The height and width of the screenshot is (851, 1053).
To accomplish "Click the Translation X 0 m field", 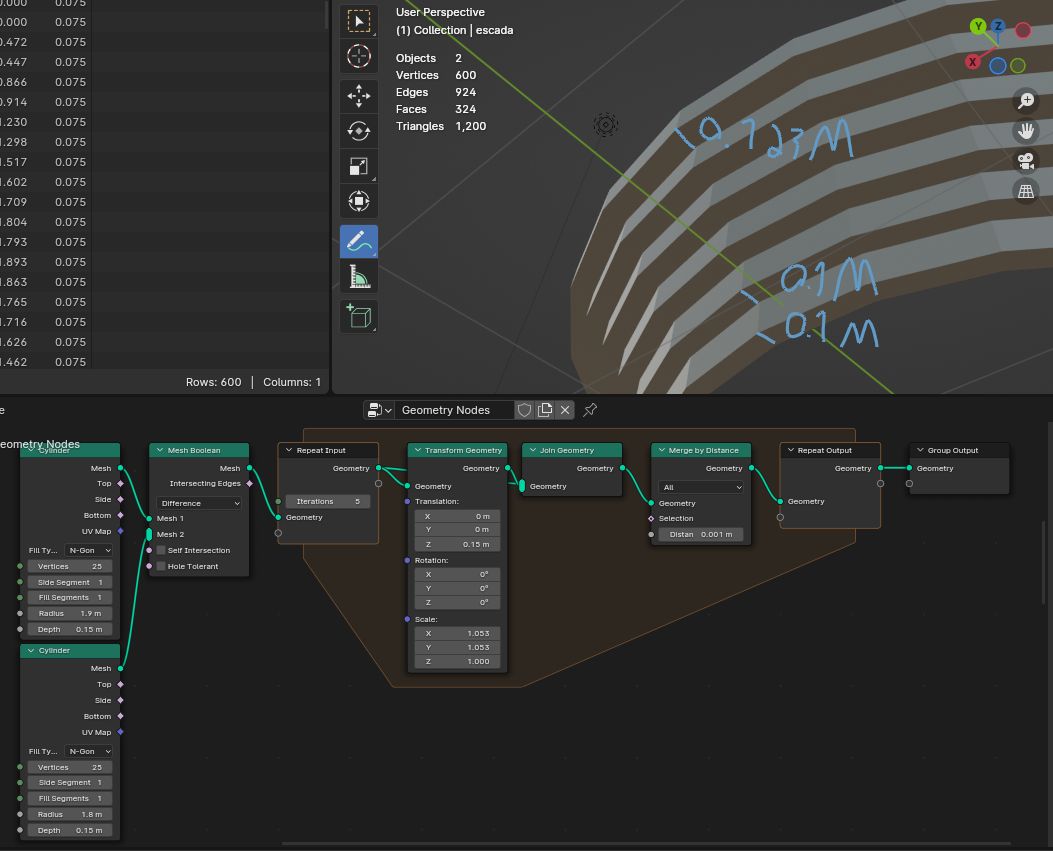I will pyautogui.click(x=457, y=517).
